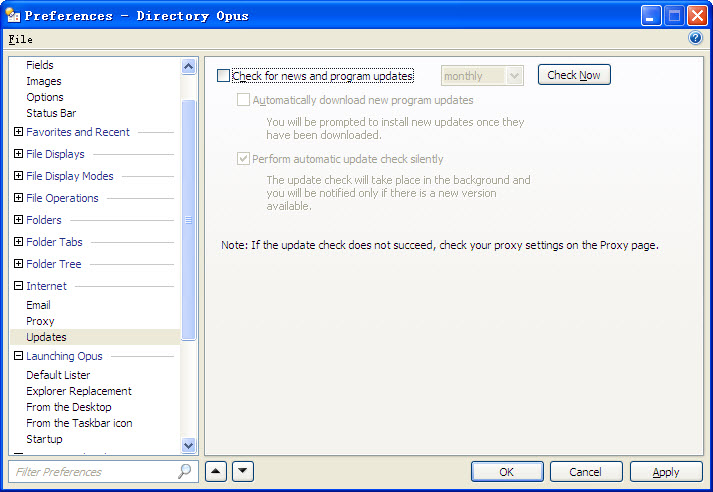Viewport: 713px width, 492px height.
Task: Click the Folder Tree label
Action: click(54, 264)
